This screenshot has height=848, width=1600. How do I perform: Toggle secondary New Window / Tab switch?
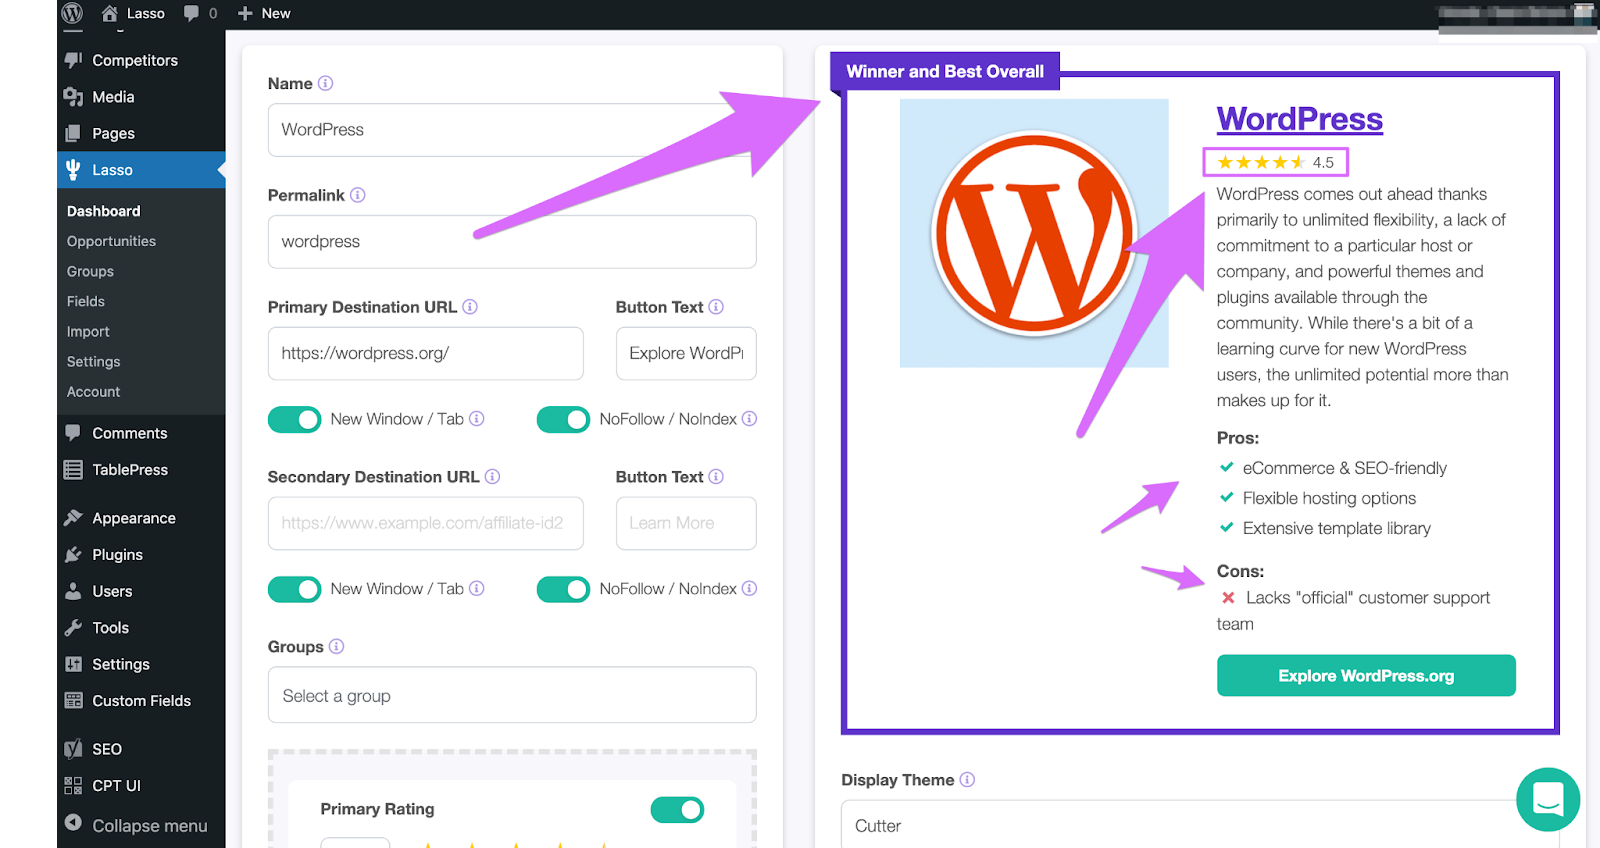click(294, 590)
